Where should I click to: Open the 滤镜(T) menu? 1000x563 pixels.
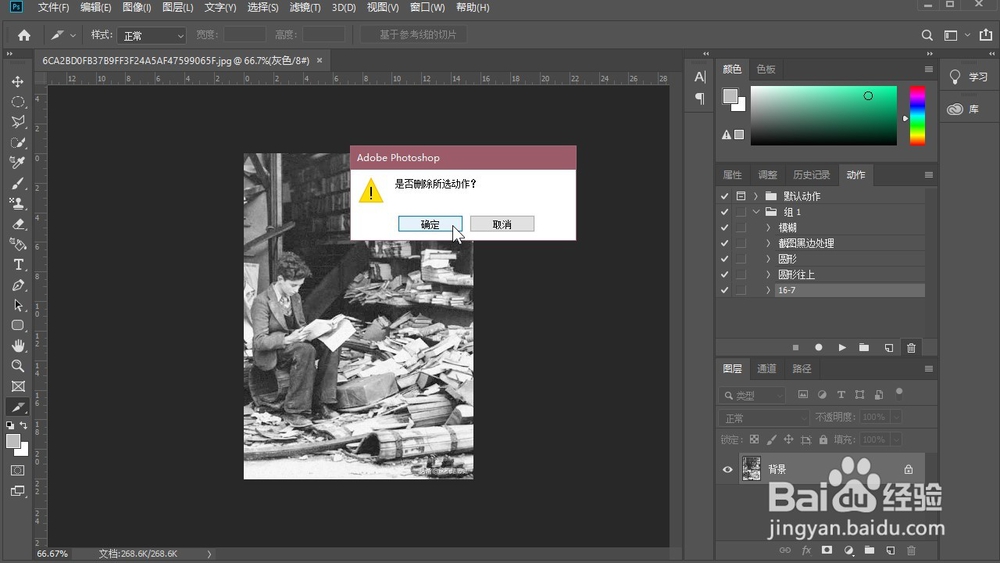tap(304, 8)
